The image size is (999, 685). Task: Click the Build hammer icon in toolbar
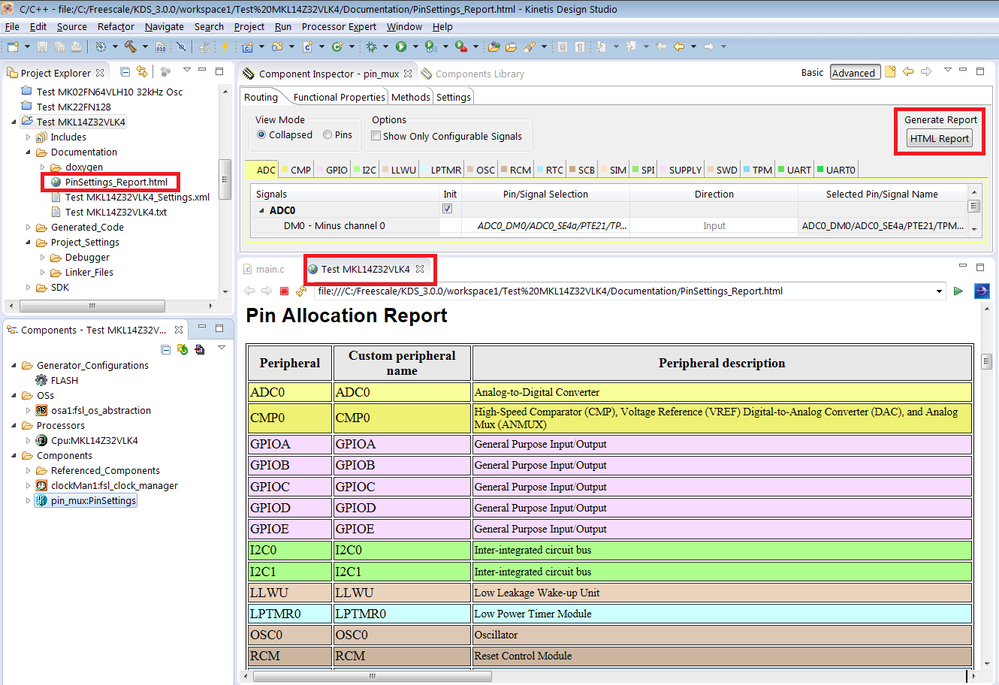(x=130, y=46)
